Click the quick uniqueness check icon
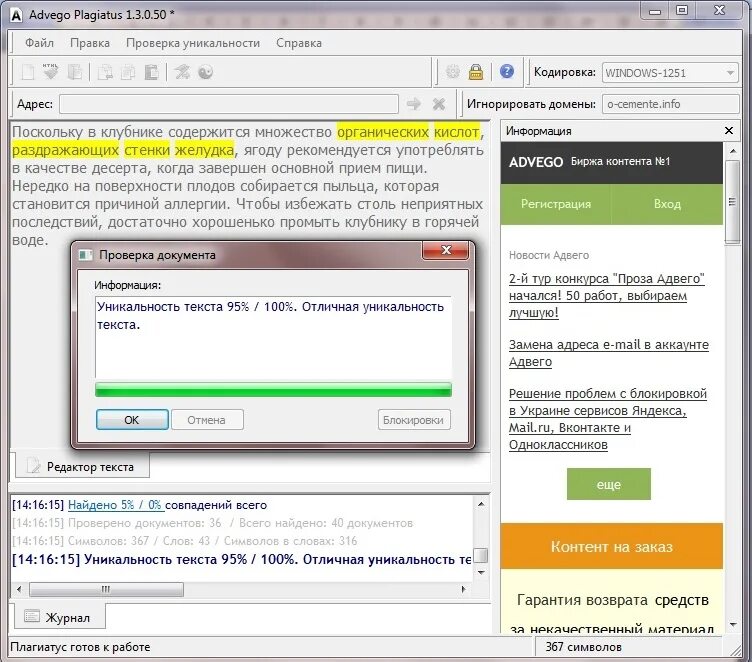 pyautogui.click(x=182, y=72)
